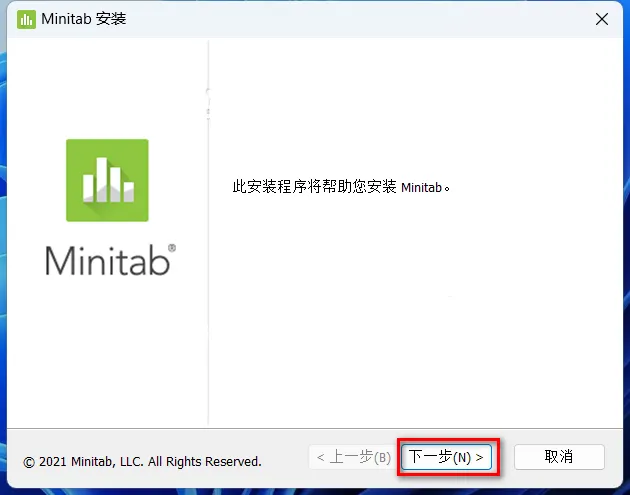Click the text 此安装程序将帮助您安装 Minitab。
The image size is (630, 495).
click(x=341, y=187)
